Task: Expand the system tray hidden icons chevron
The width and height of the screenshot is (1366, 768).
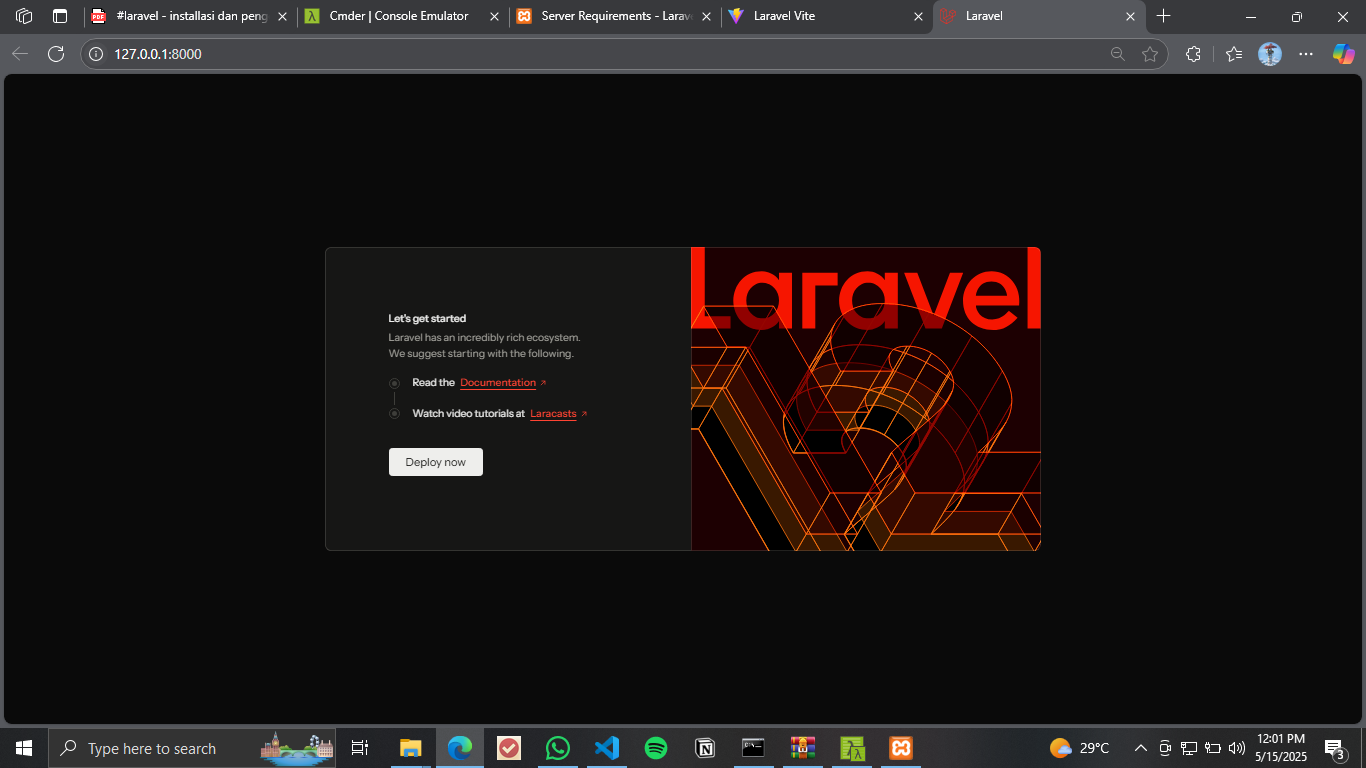Action: click(x=1140, y=748)
